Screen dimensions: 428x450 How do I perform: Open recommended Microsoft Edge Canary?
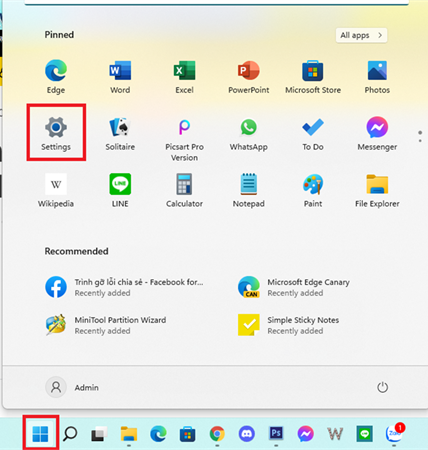click(x=294, y=287)
